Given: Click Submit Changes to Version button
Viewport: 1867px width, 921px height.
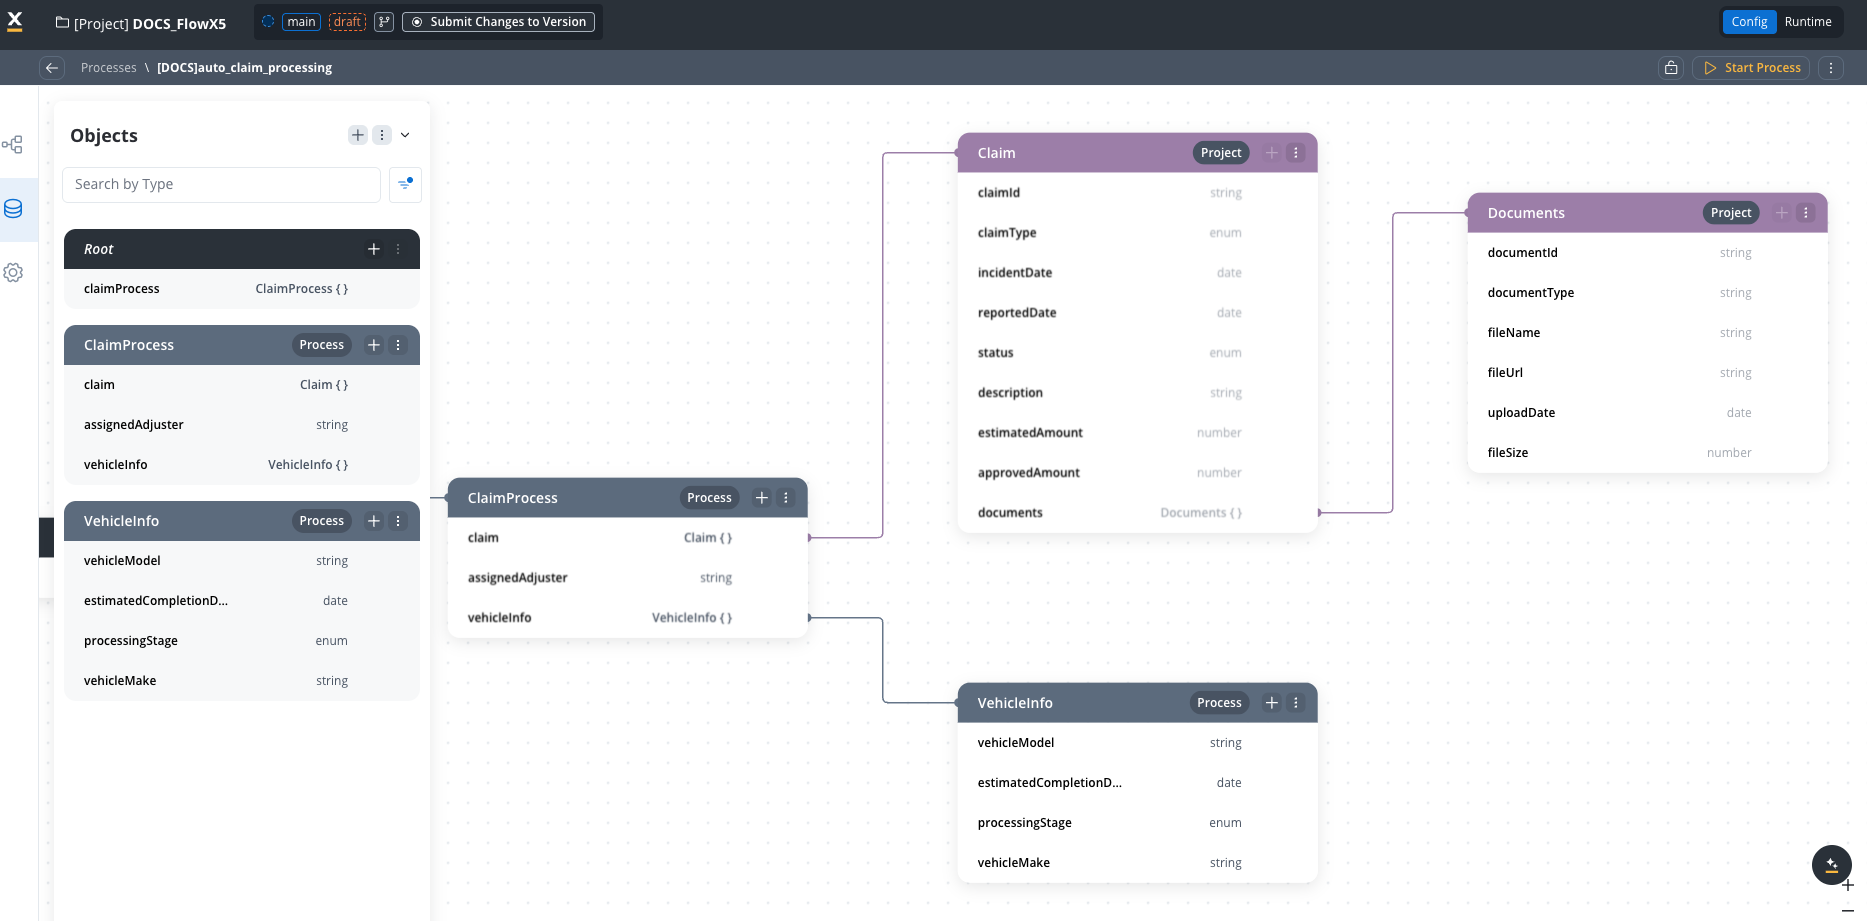Looking at the screenshot, I should point(498,22).
